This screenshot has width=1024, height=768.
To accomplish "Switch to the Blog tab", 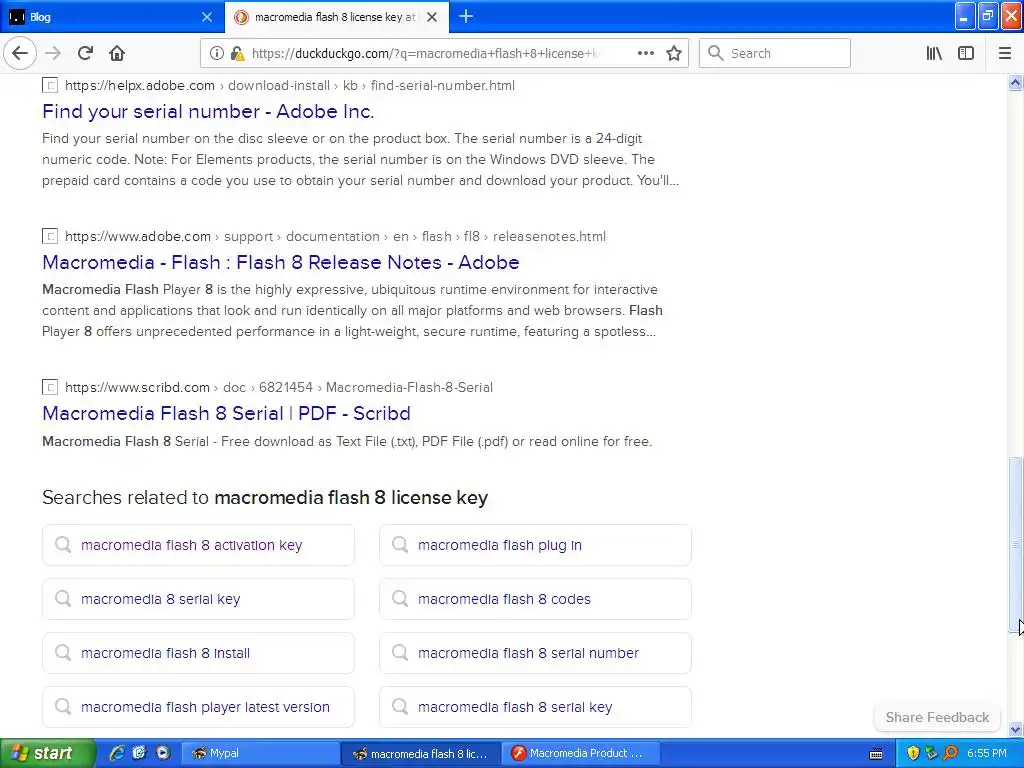I will [x=112, y=17].
